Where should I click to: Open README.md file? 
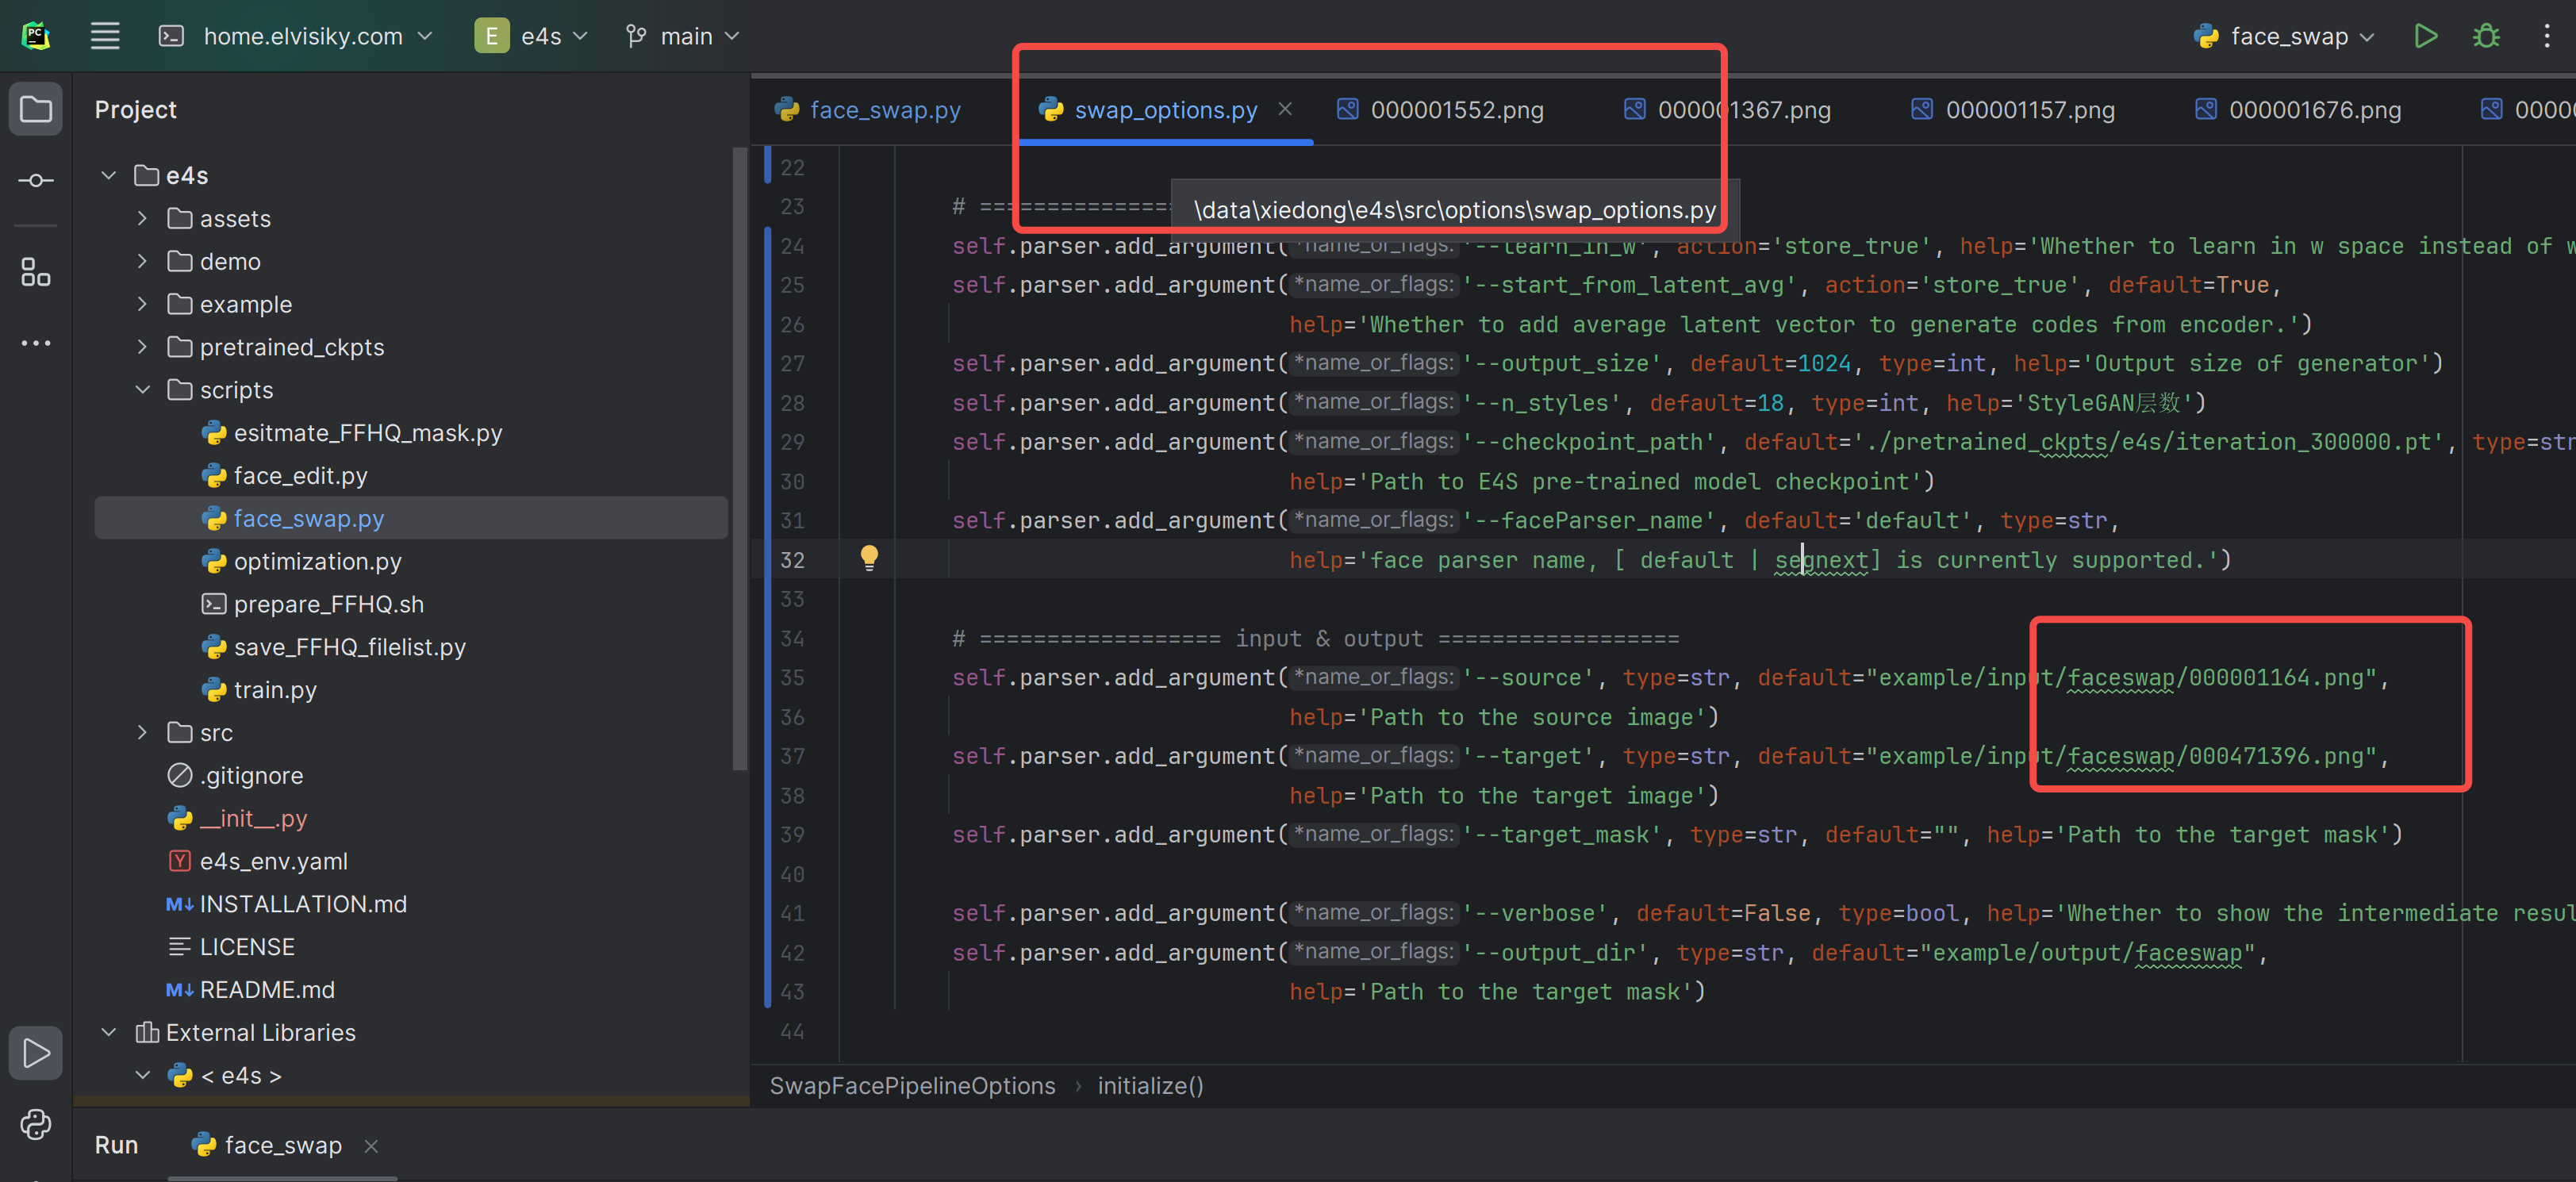[250, 990]
